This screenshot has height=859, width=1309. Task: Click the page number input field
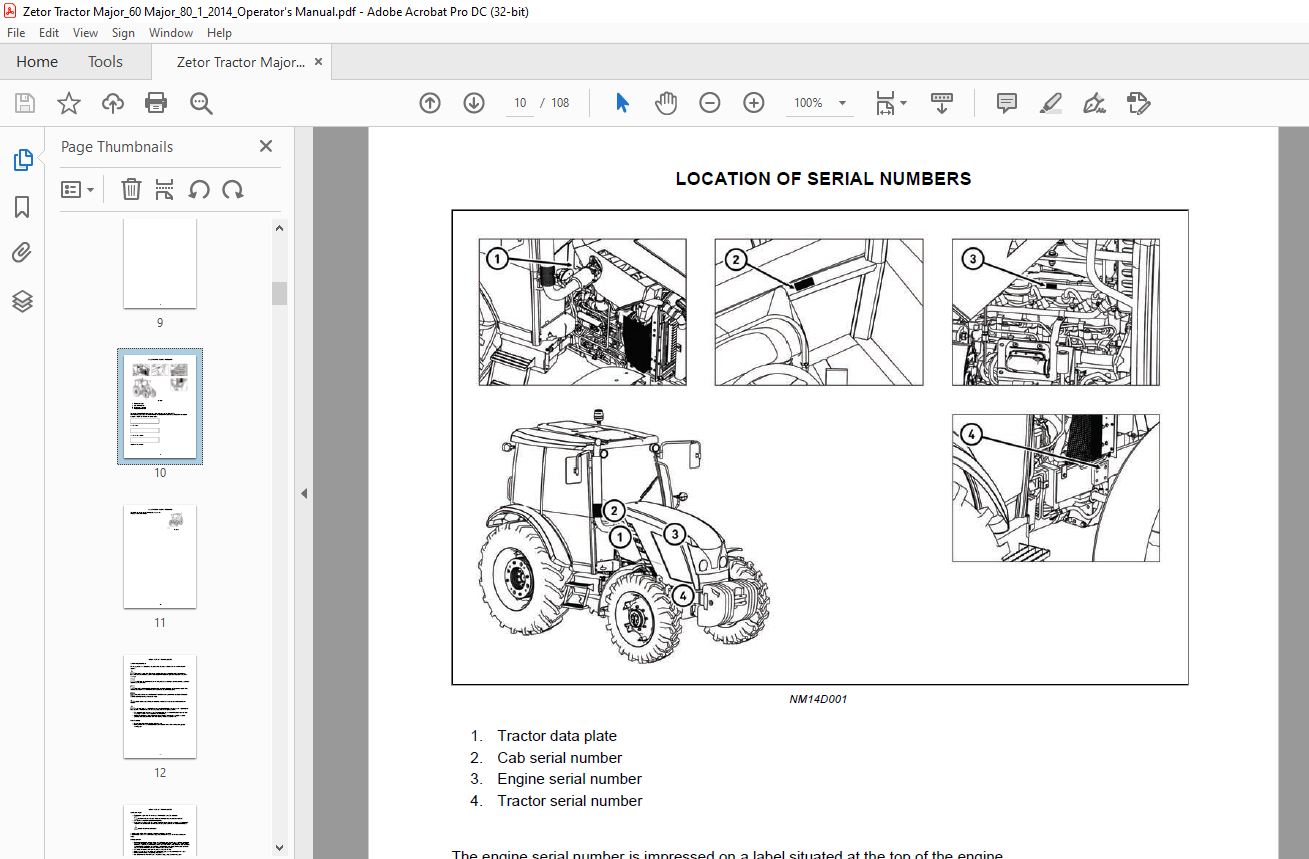pyautogui.click(x=520, y=103)
